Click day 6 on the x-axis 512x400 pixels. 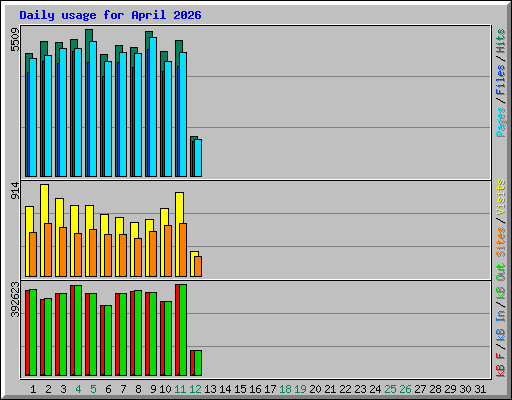[108, 389]
